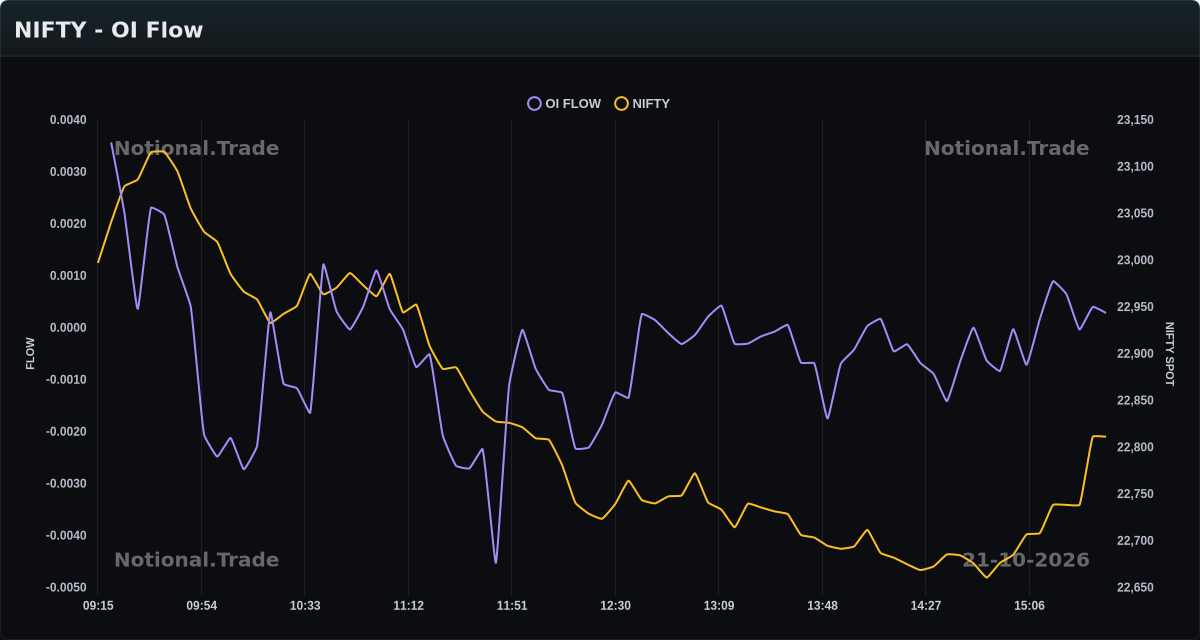Click the 09:54 time axis label

[201, 606]
